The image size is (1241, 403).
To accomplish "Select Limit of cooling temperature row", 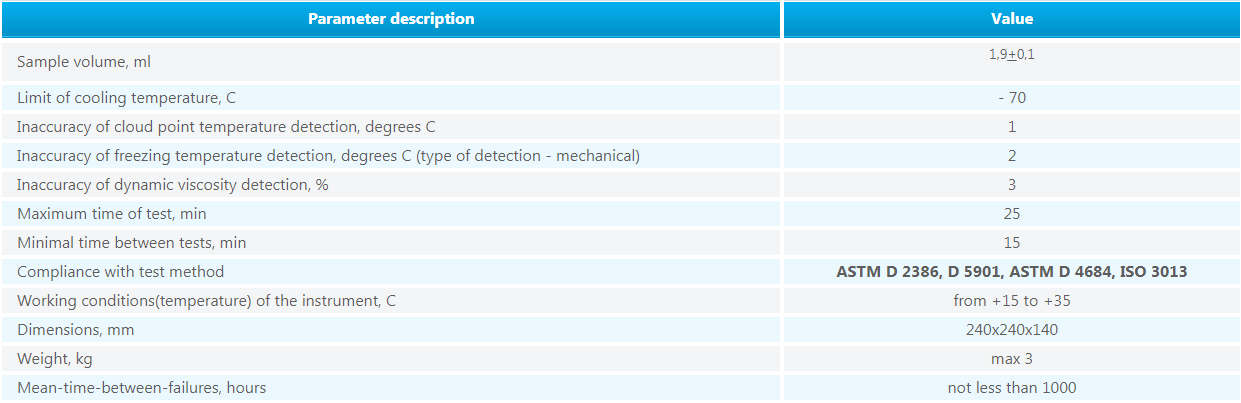I will point(621,98).
